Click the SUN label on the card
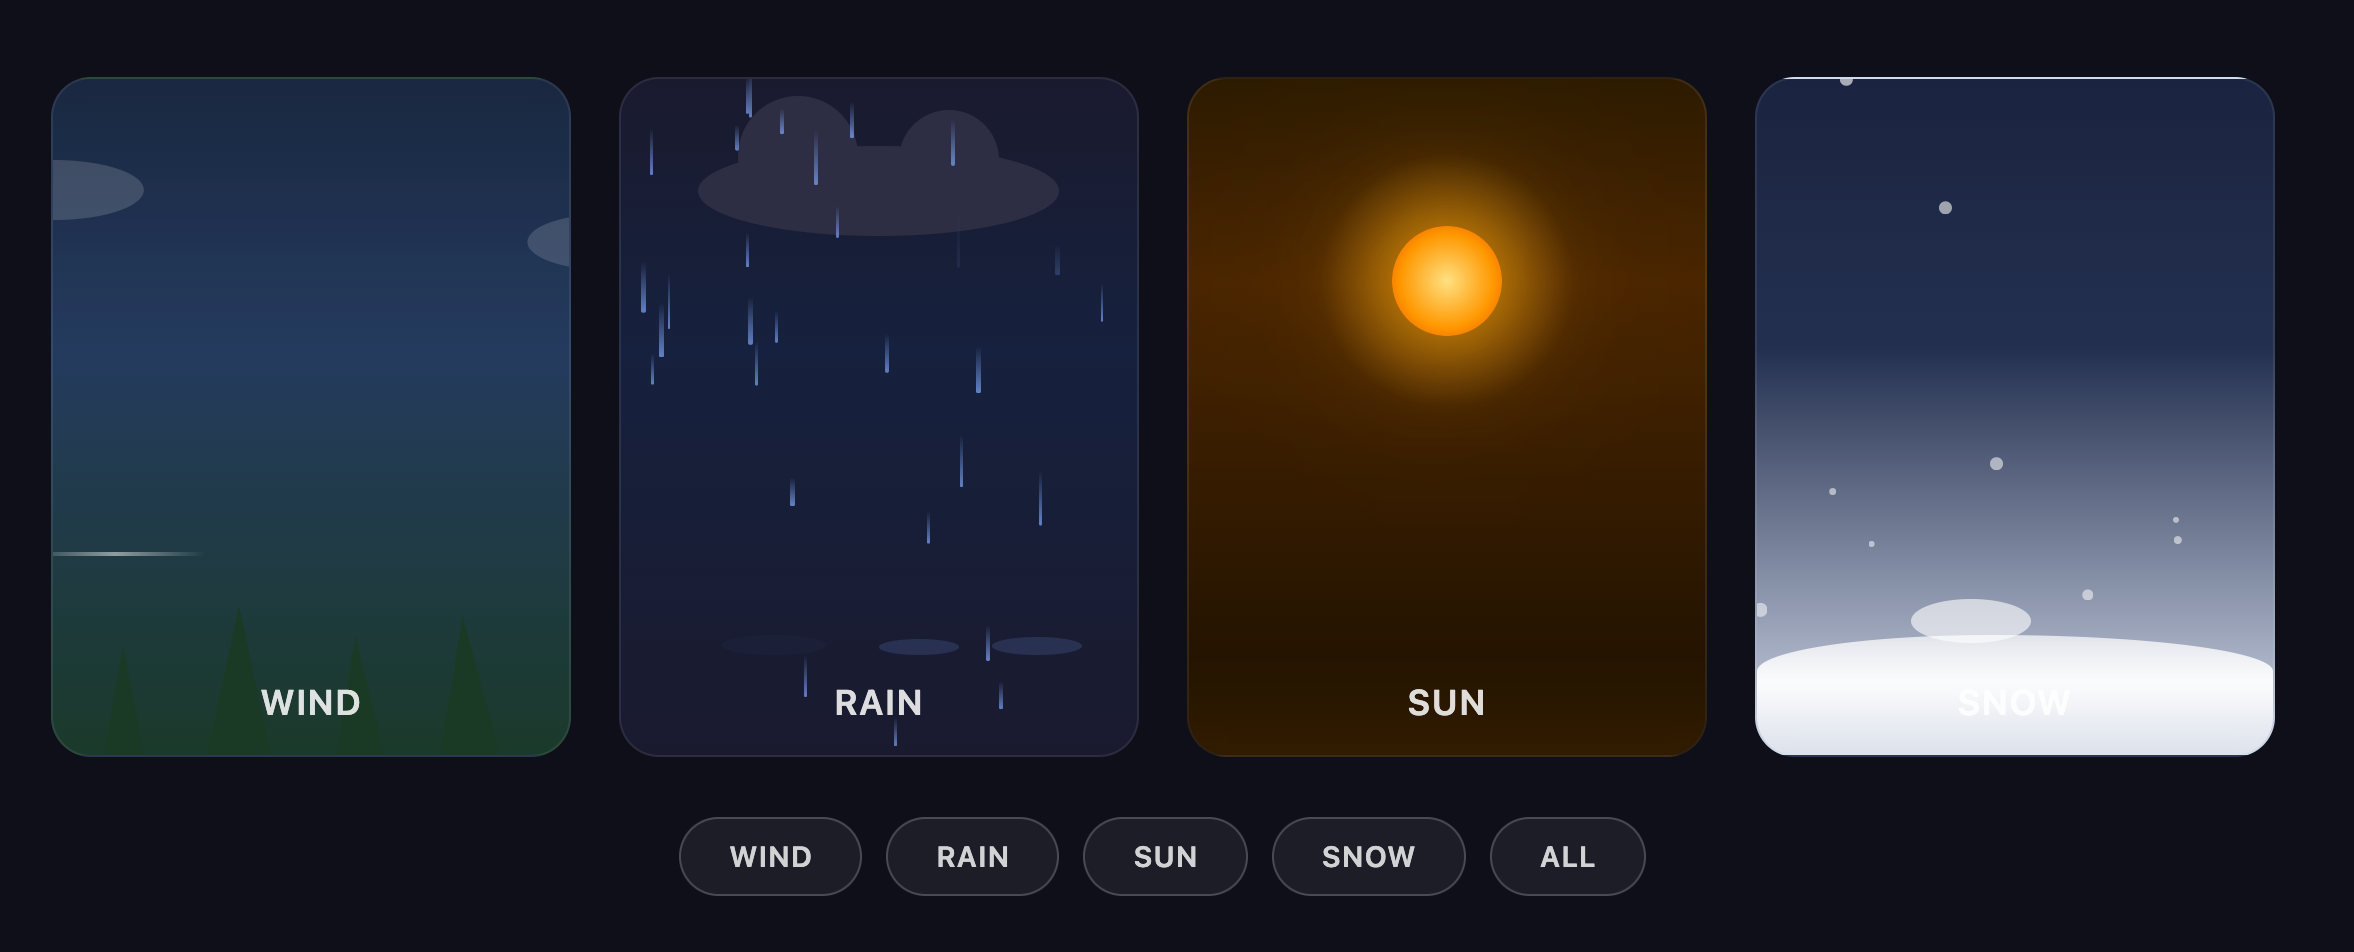 coord(1447,703)
